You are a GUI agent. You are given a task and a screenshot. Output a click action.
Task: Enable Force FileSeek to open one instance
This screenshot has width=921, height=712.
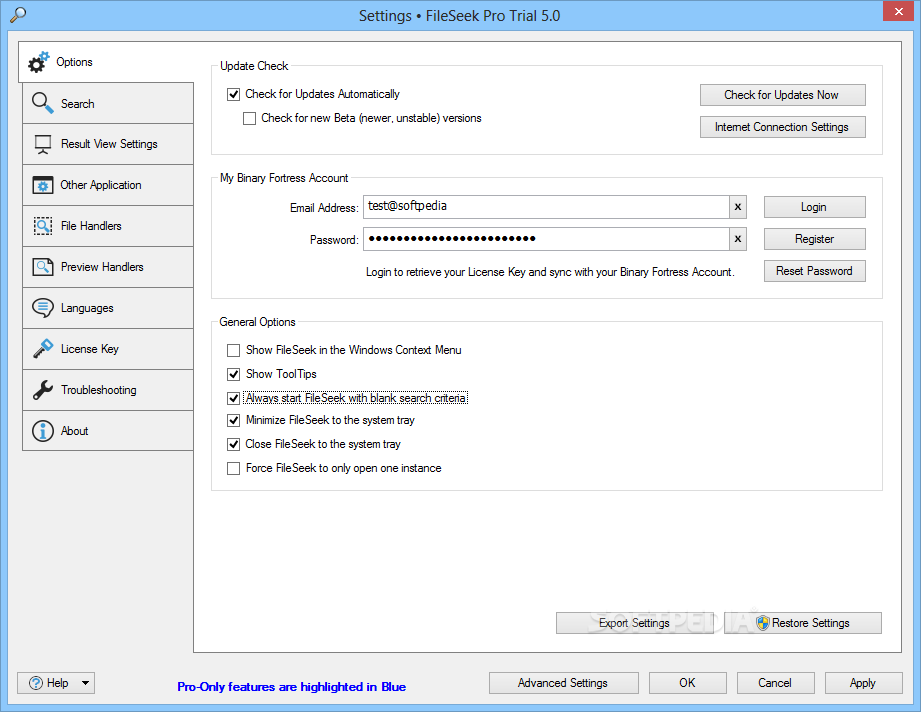coord(234,468)
